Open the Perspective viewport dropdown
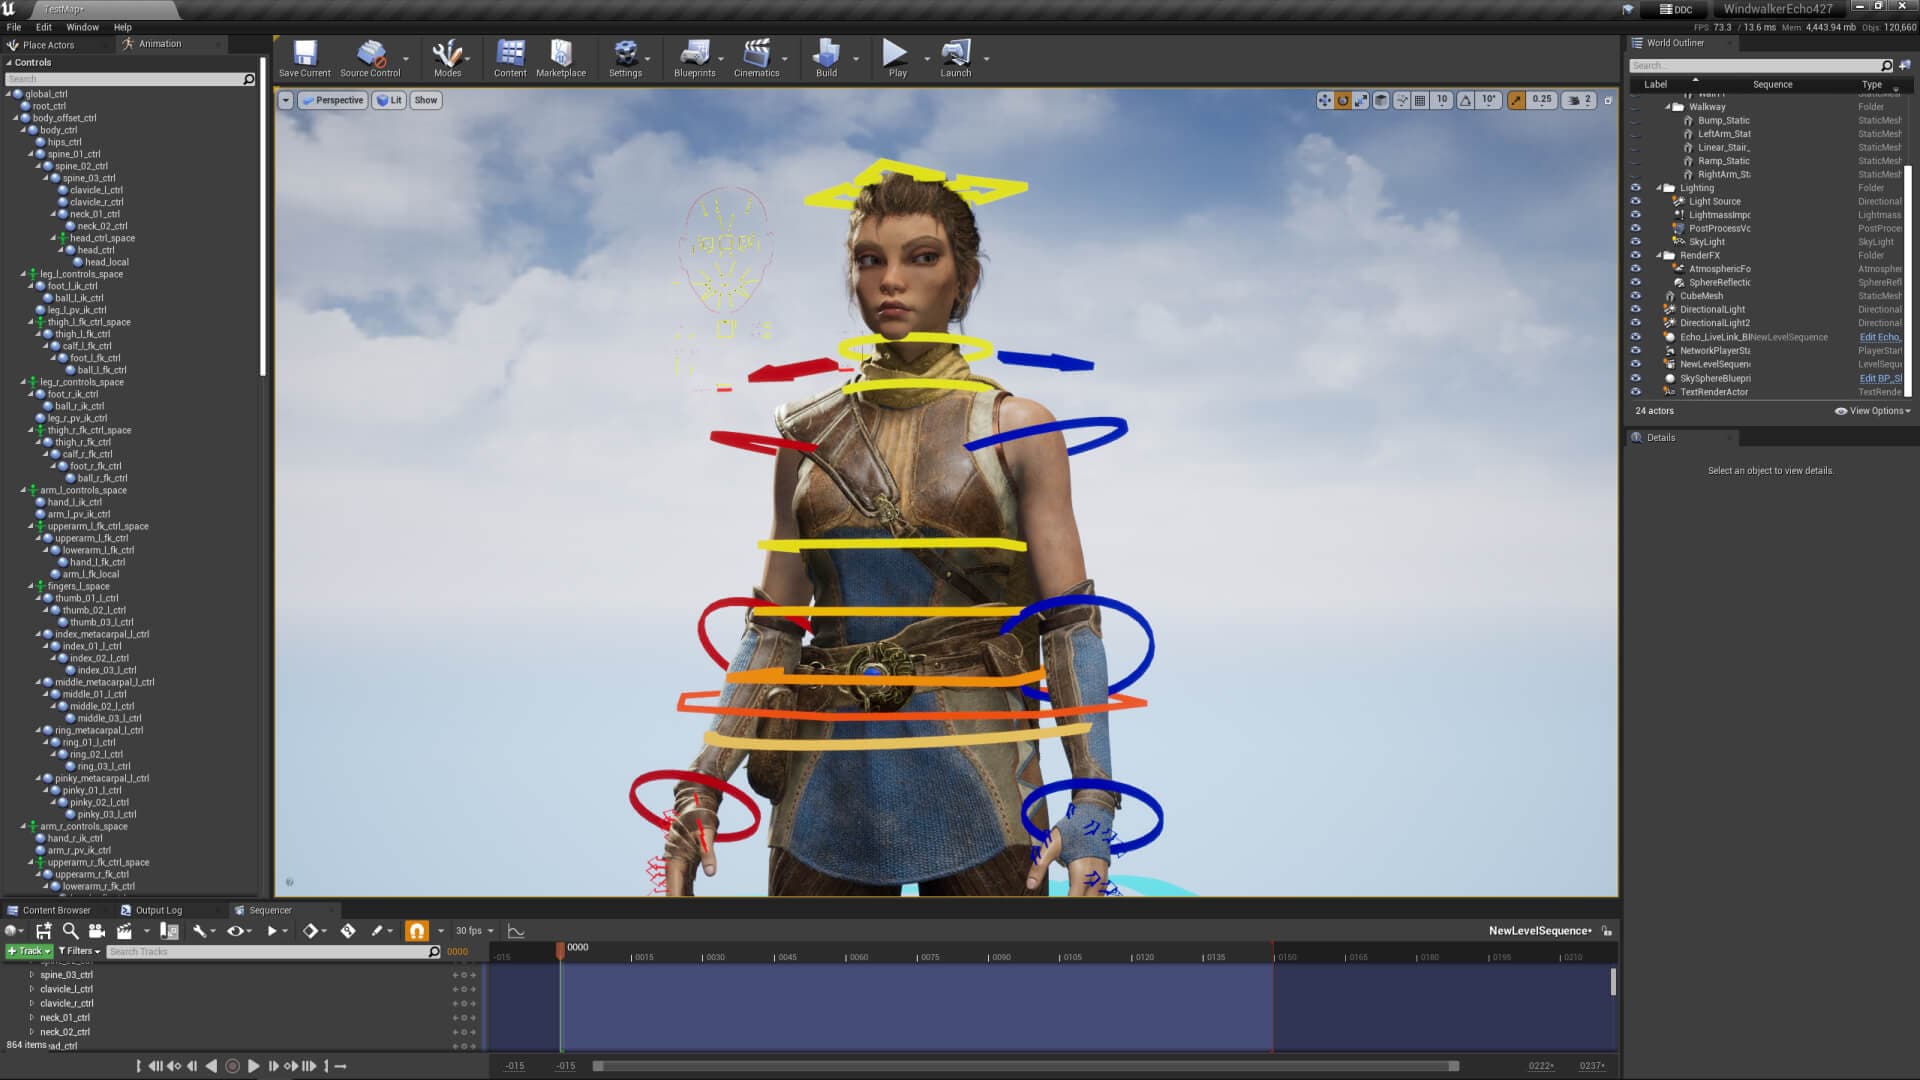The image size is (1920, 1080). pos(333,100)
